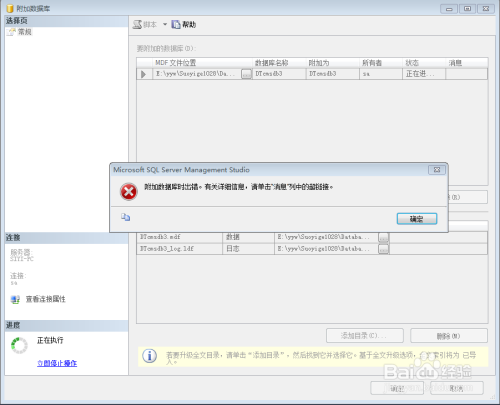Click the red error icon in the dialog
This screenshot has height=405, width=500.
pos(129,192)
